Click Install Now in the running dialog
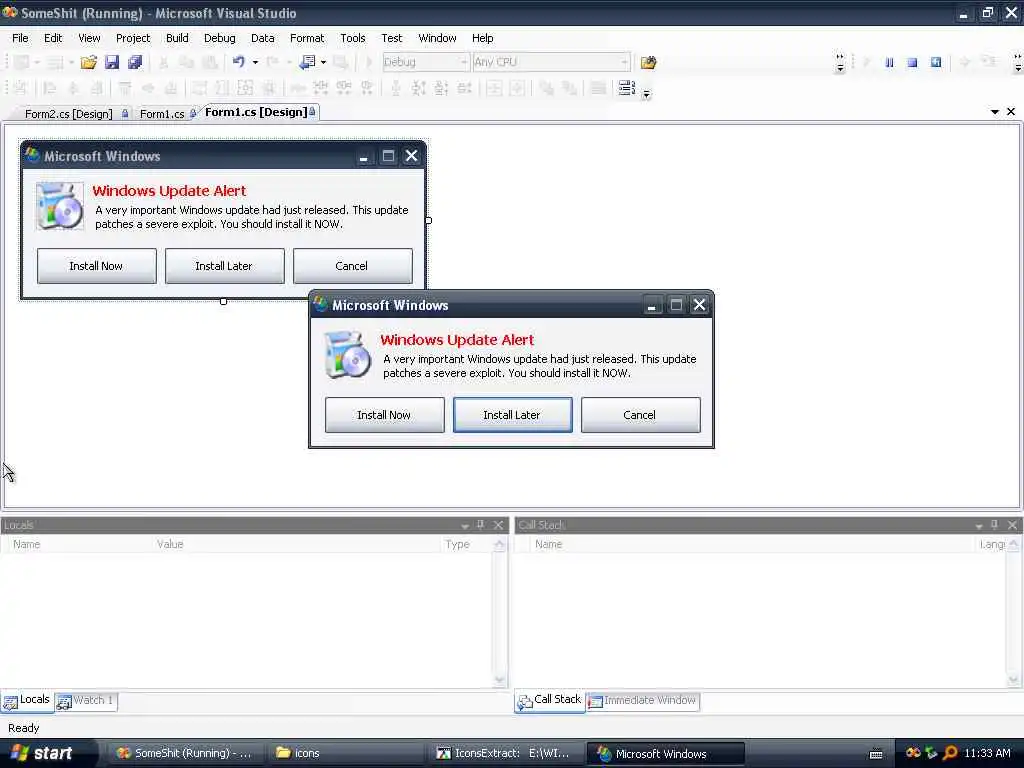 click(x=385, y=415)
